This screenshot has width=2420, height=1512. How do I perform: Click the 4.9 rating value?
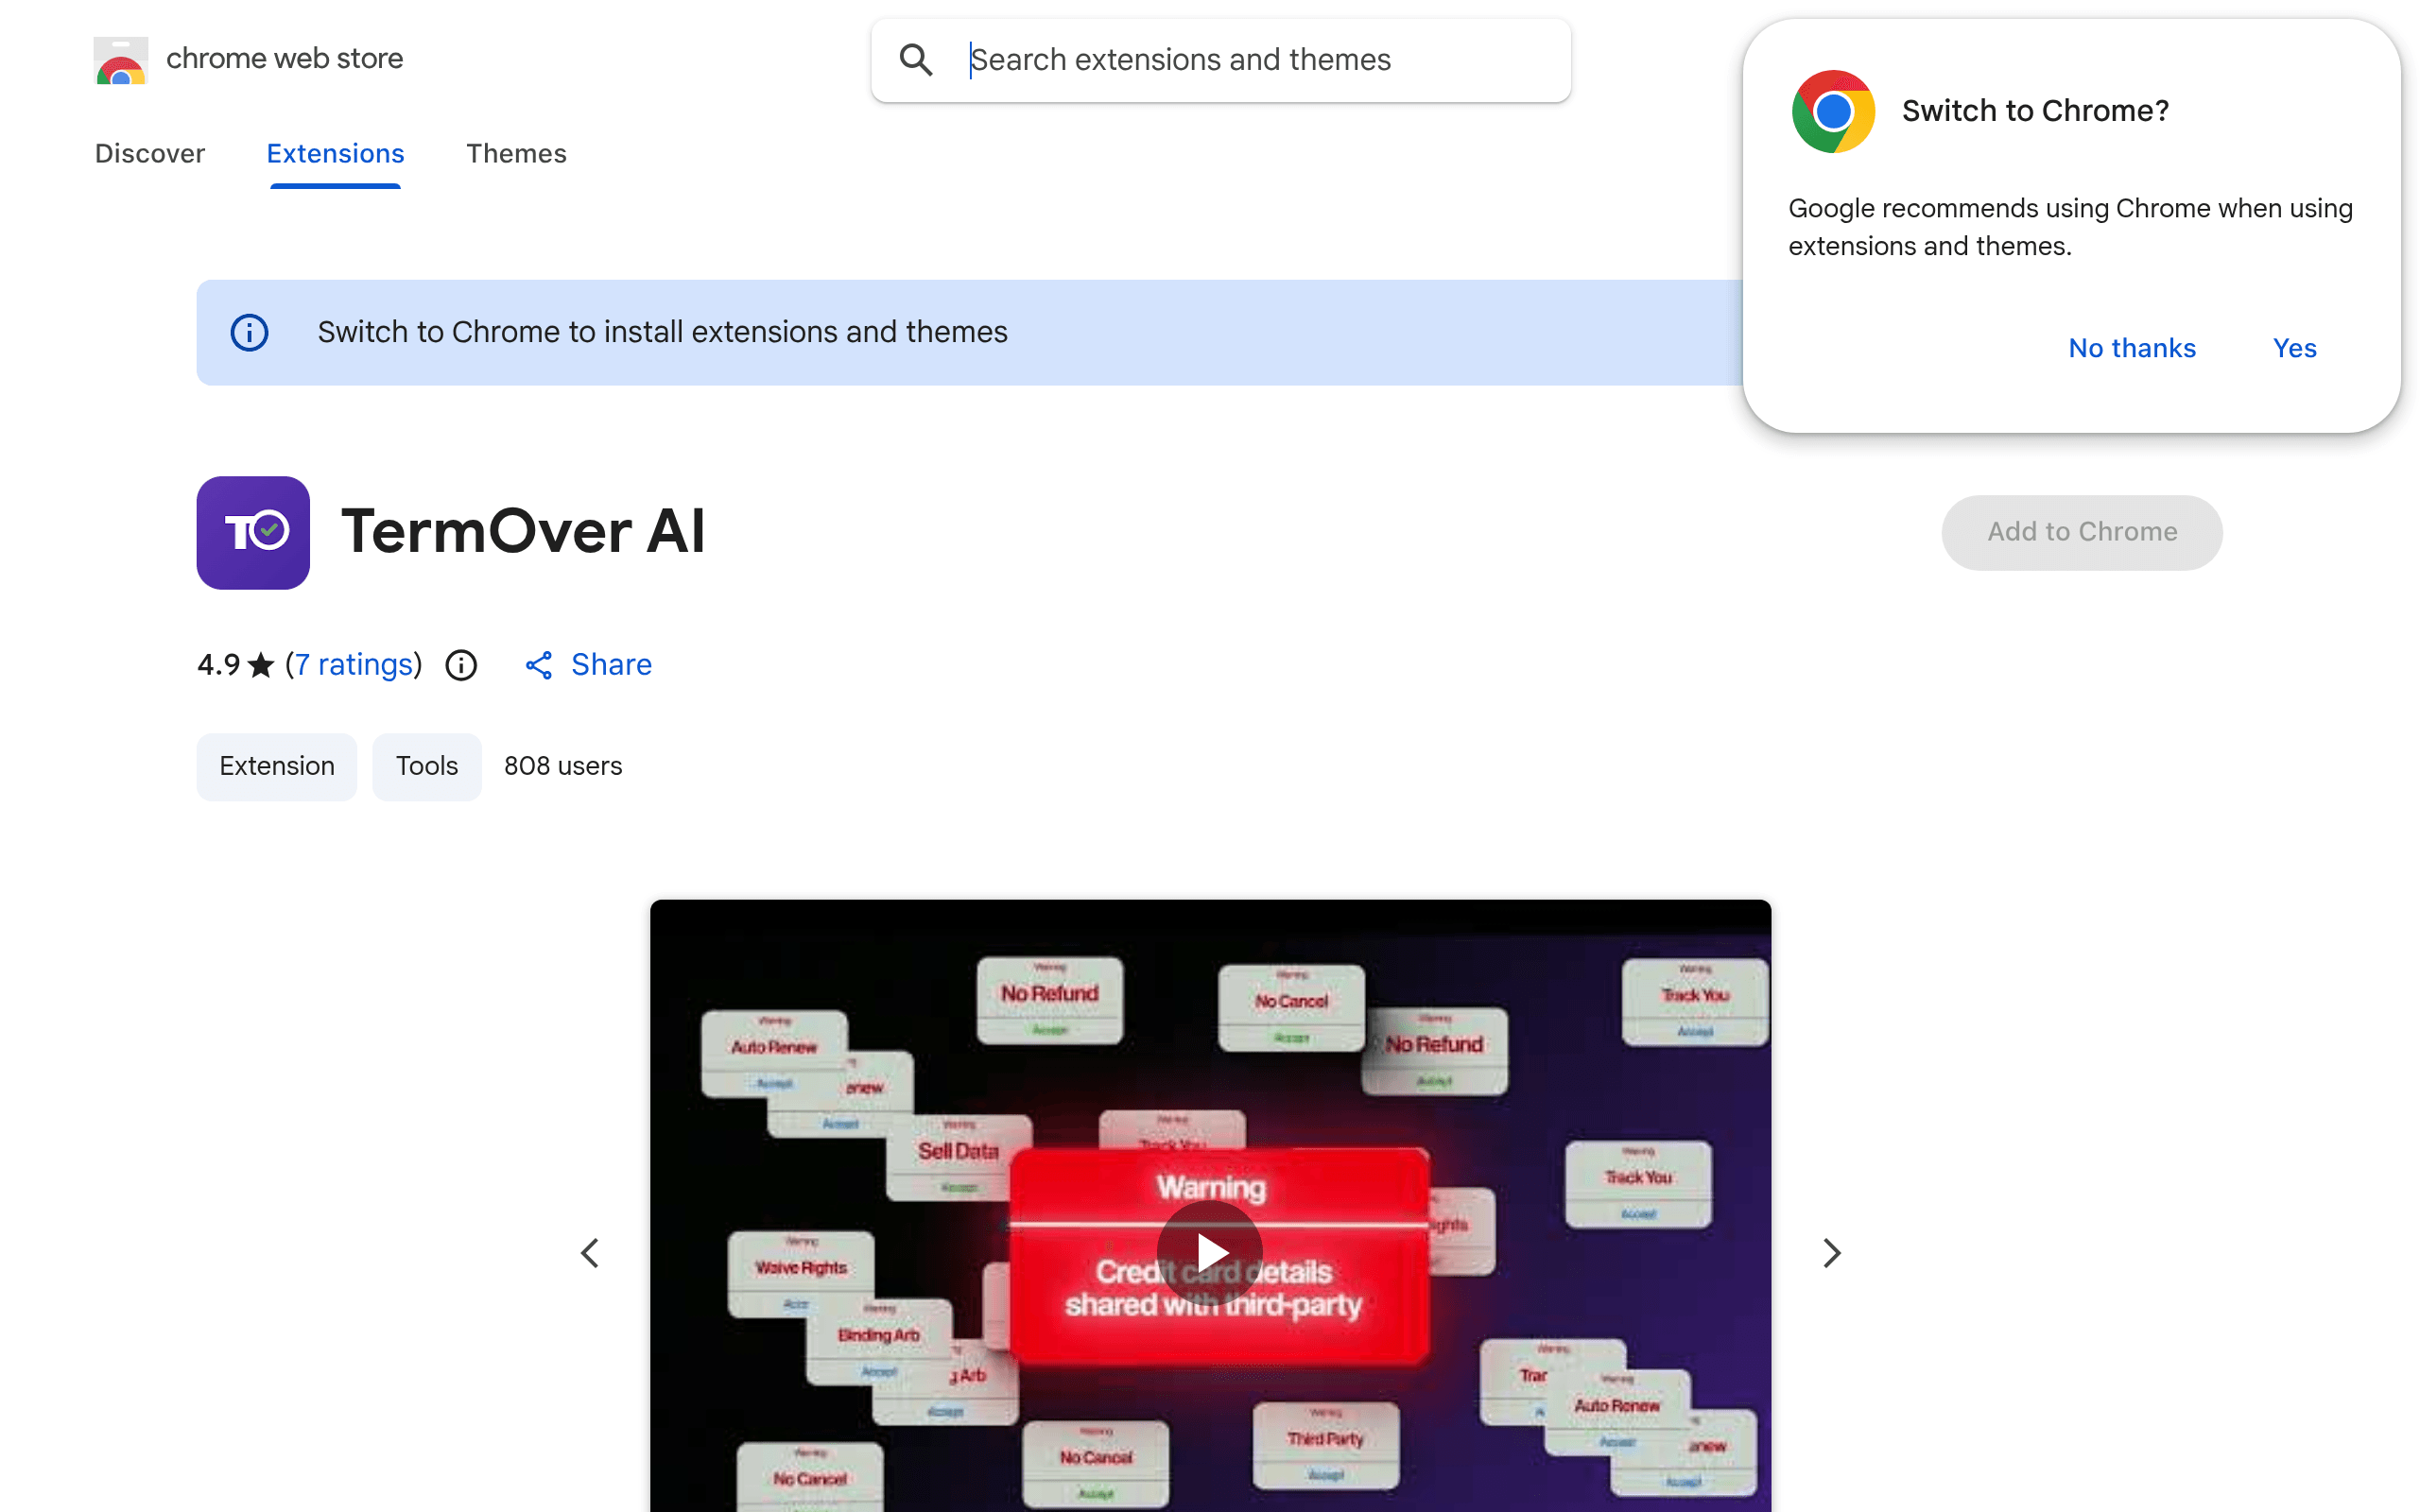[219, 665]
